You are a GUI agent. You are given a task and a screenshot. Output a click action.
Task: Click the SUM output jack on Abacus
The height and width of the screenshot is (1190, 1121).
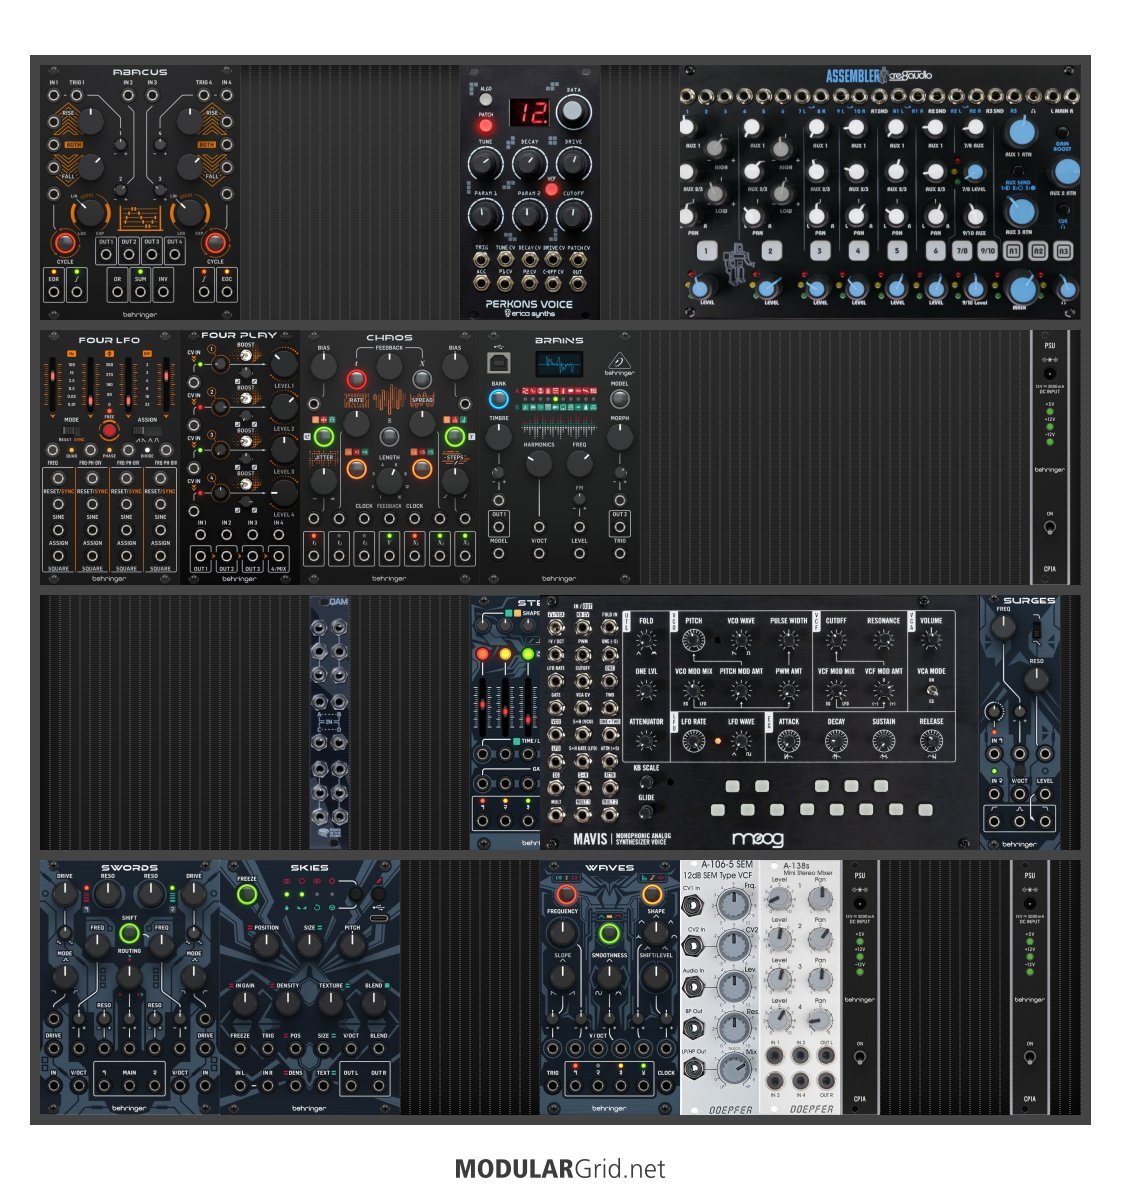[140, 291]
